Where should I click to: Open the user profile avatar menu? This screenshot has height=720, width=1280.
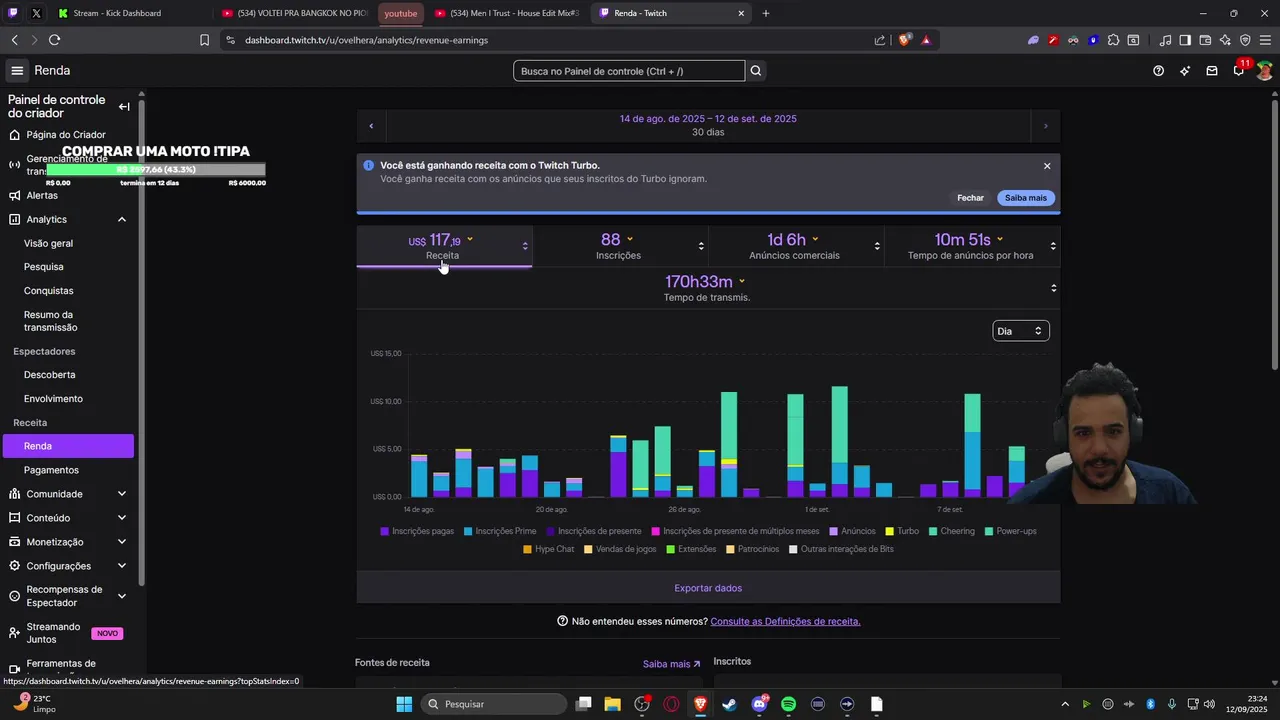1265,71
